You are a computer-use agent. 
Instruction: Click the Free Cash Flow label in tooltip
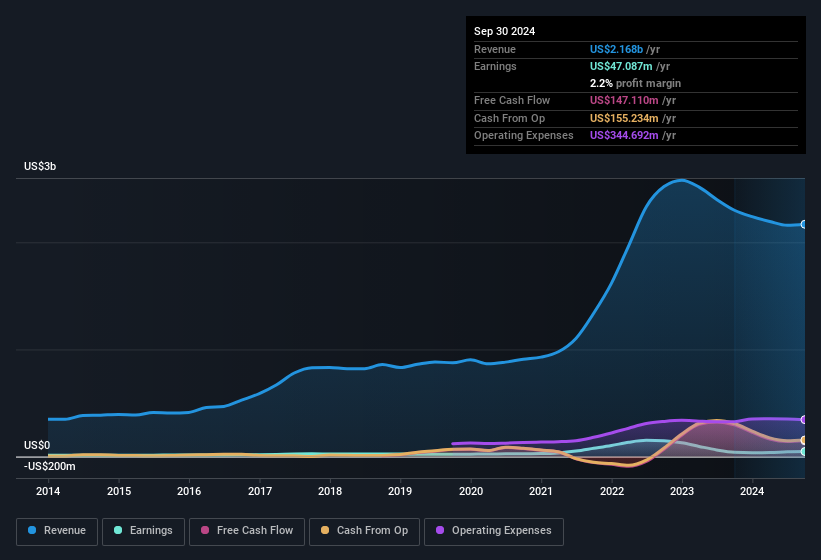(x=512, y=100)
